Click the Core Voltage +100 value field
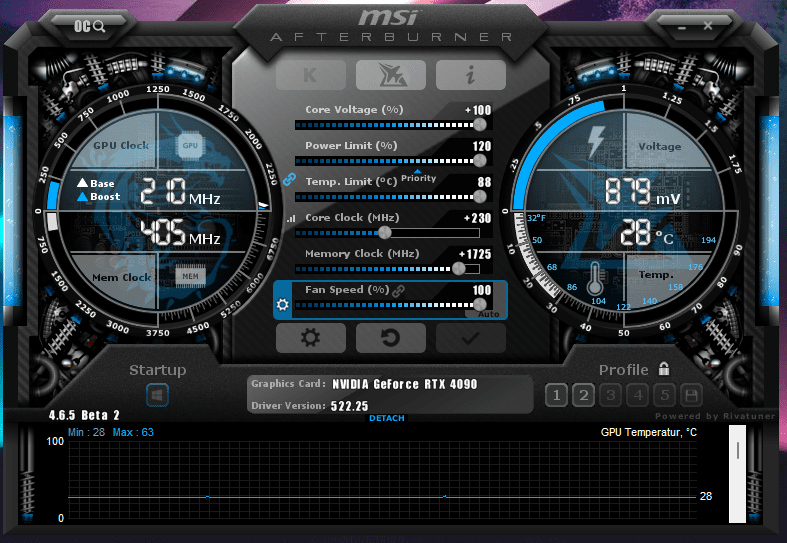 [477, 110]
